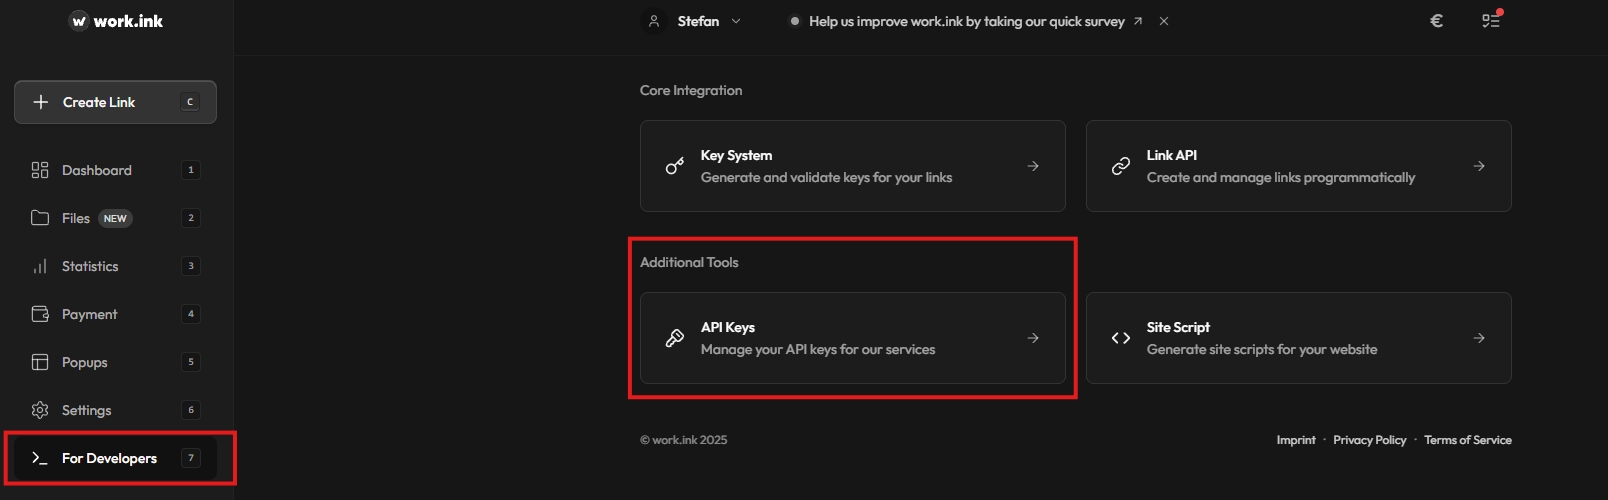
Task: Select For Developers in sidebar
Action: (x=109, y=458)
